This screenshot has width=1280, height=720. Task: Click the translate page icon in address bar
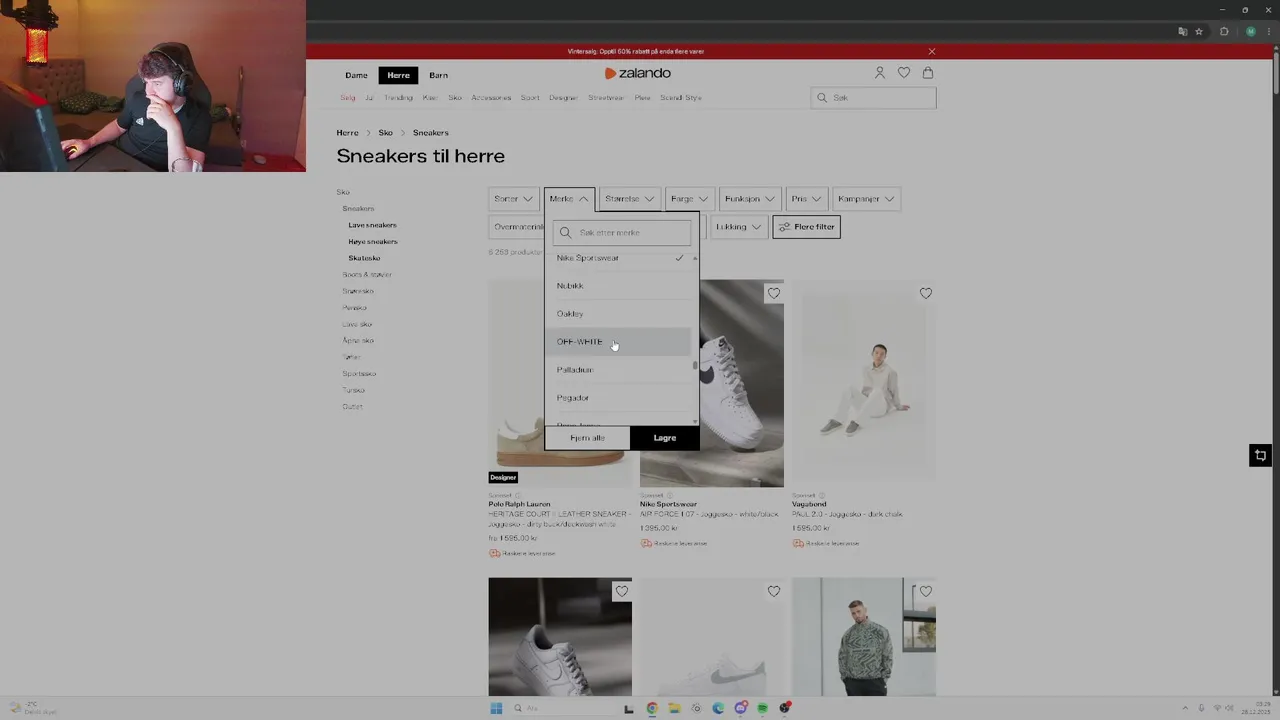coord(1183,32)
